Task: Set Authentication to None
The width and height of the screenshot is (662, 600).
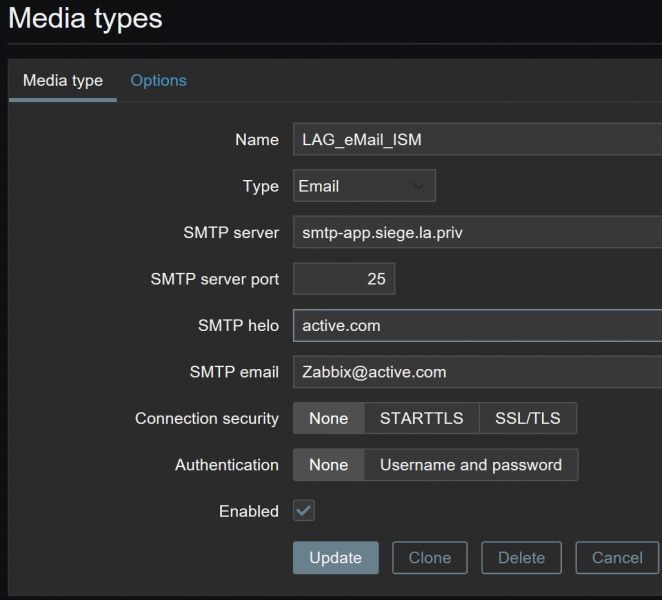Action: (328, 464)
